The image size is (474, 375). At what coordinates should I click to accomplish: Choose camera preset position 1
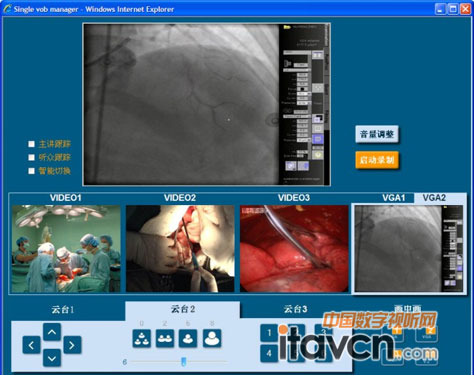(269, 333)
